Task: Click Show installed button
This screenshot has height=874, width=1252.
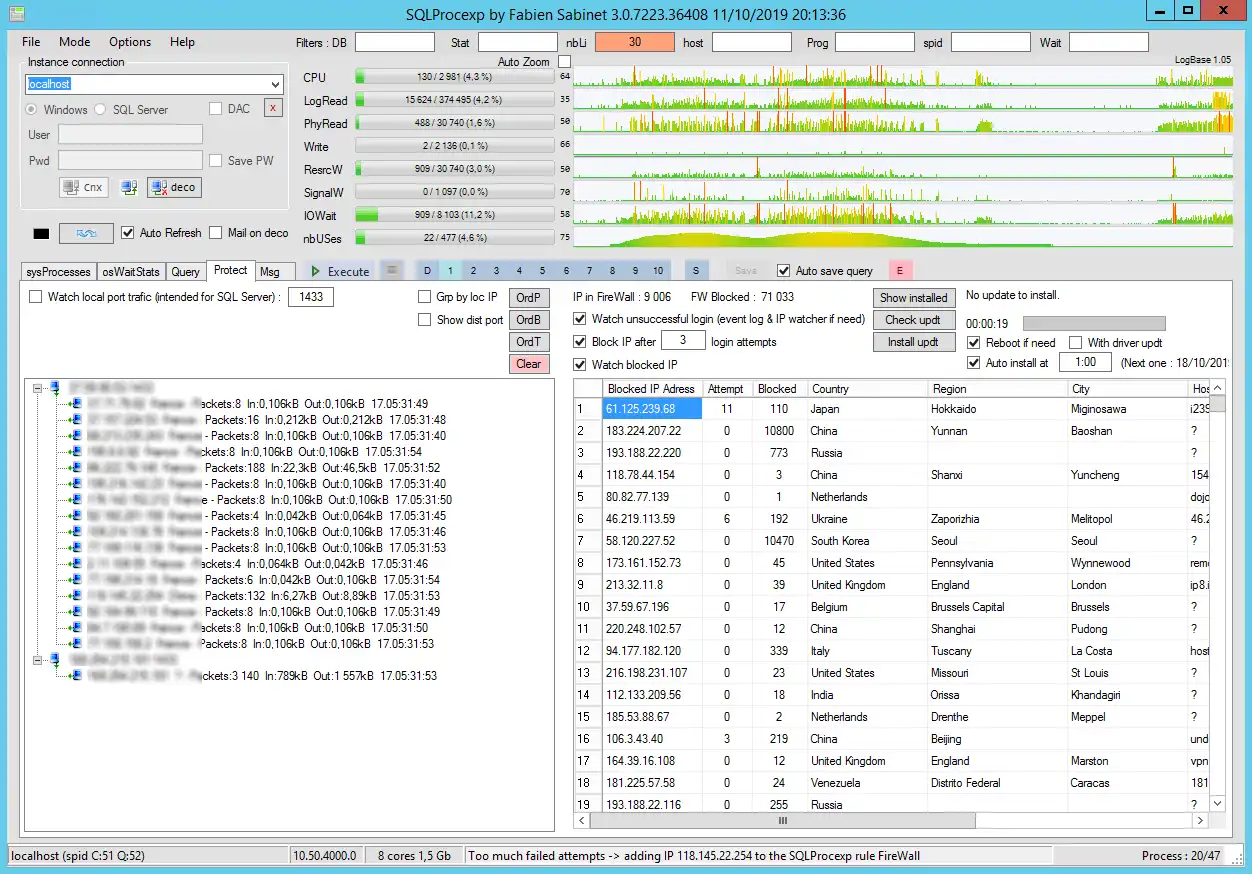Action: click(x=914, y=298)
